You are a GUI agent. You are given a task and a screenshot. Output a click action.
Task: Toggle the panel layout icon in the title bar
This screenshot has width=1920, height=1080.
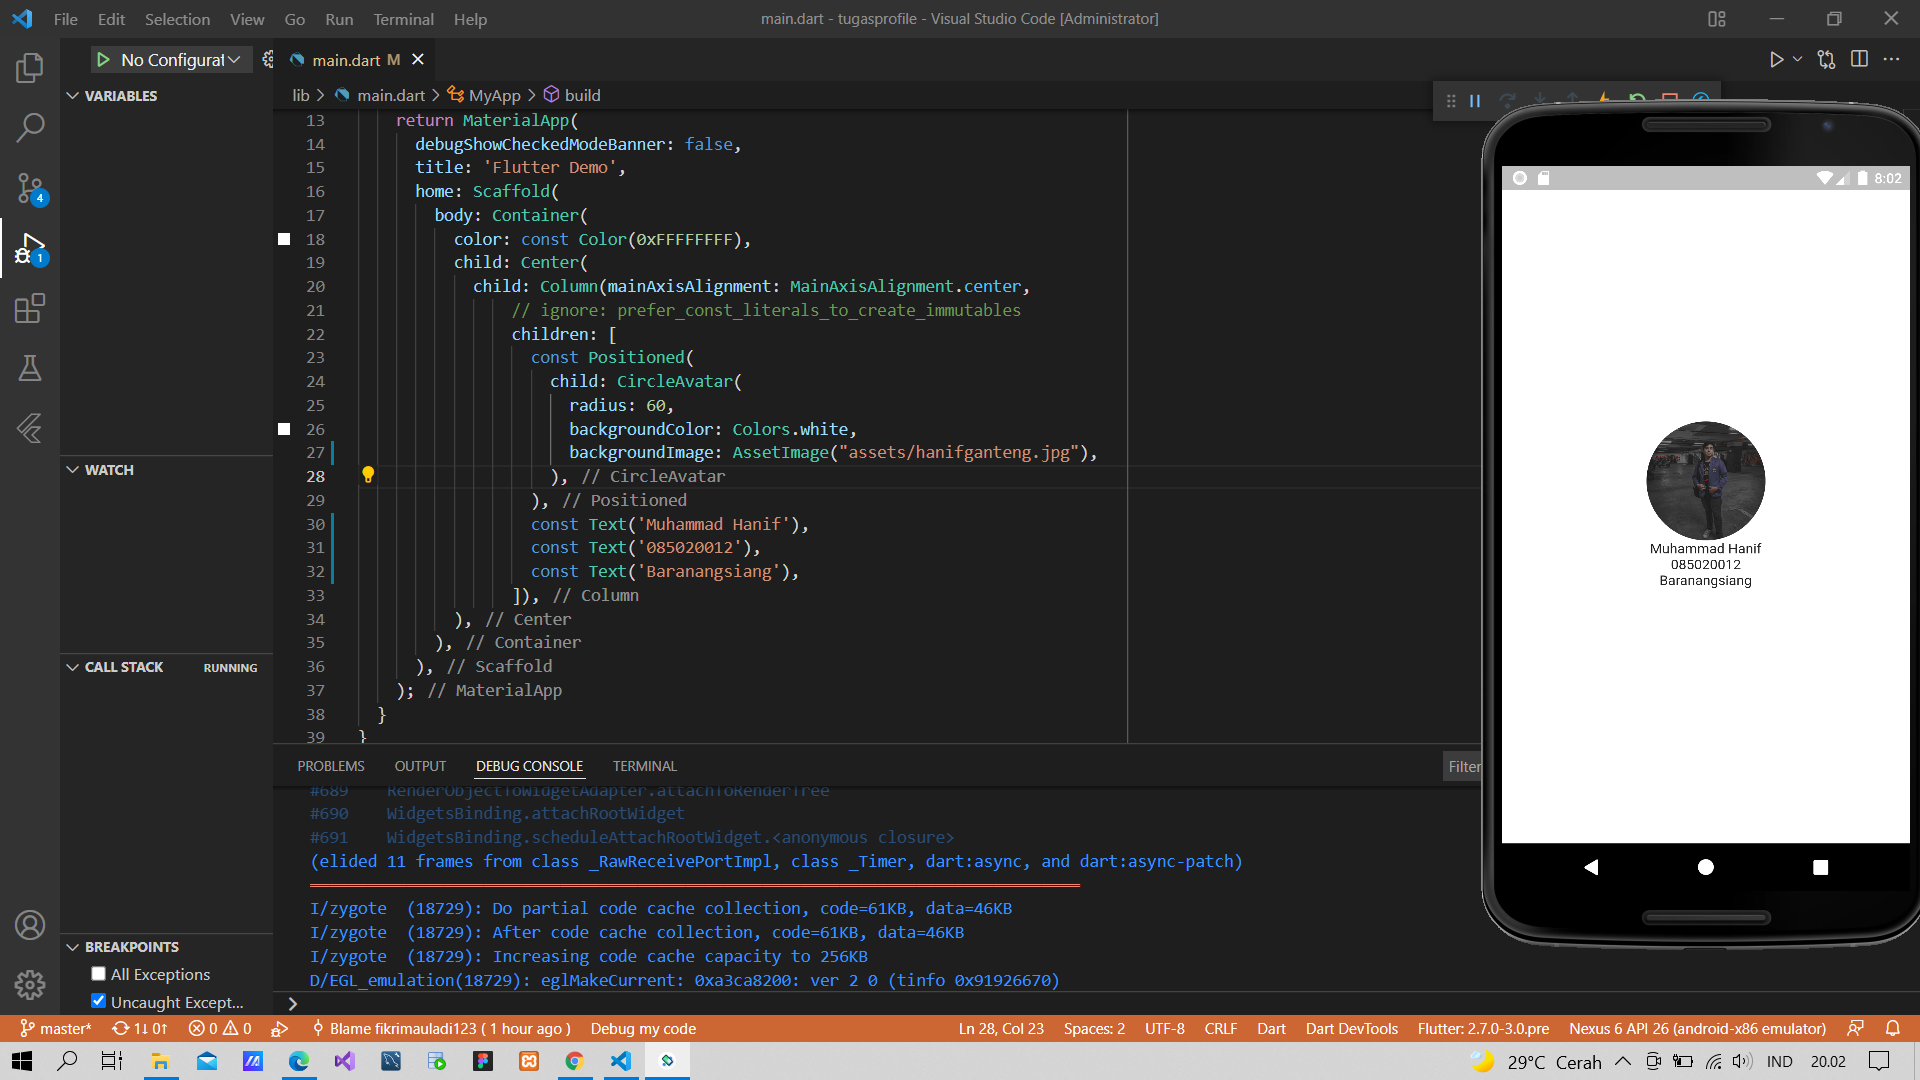point(1717,19)
